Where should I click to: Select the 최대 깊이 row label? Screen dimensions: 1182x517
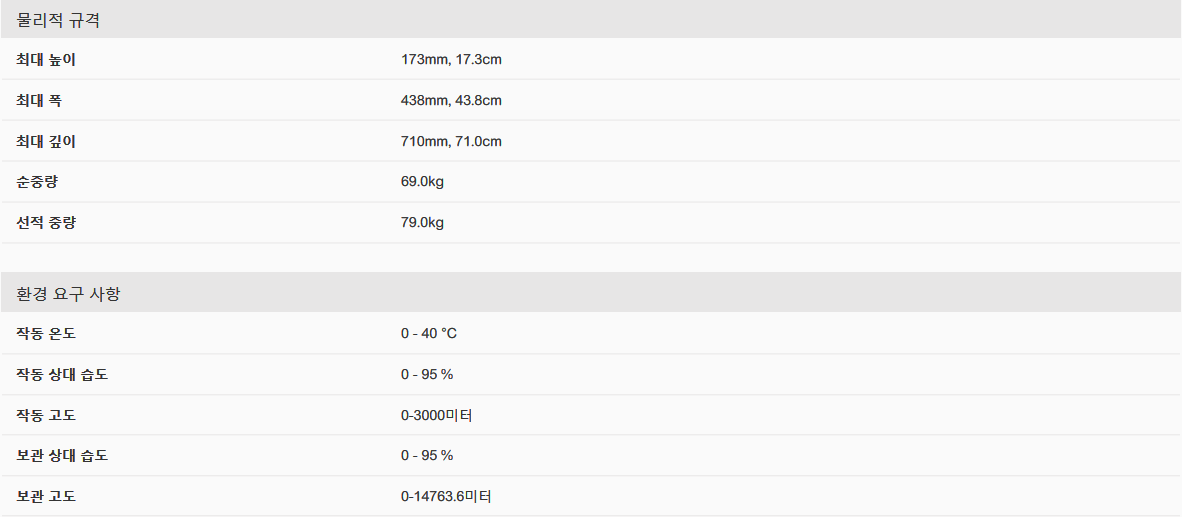click(46, 142)
